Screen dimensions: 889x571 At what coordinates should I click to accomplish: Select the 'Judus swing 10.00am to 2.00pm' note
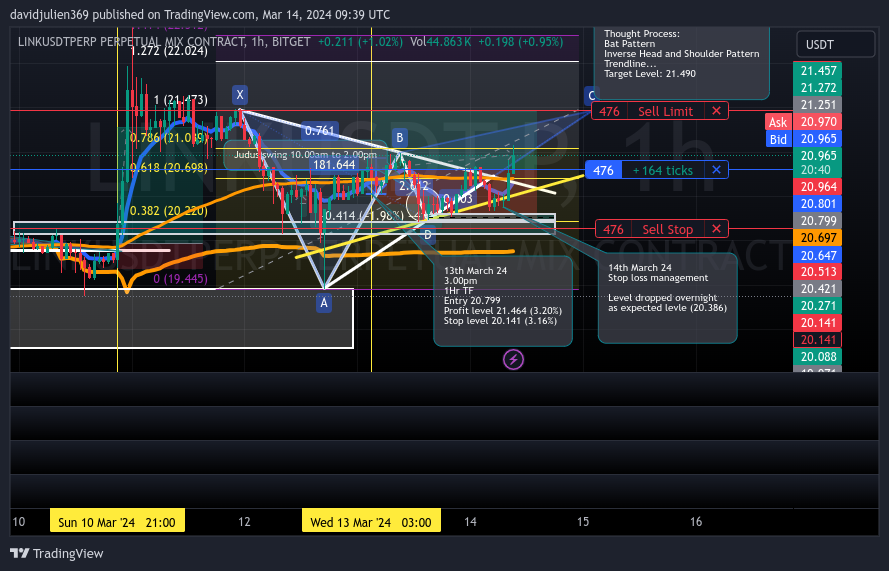pyautogui.click(x=305, y=155)
